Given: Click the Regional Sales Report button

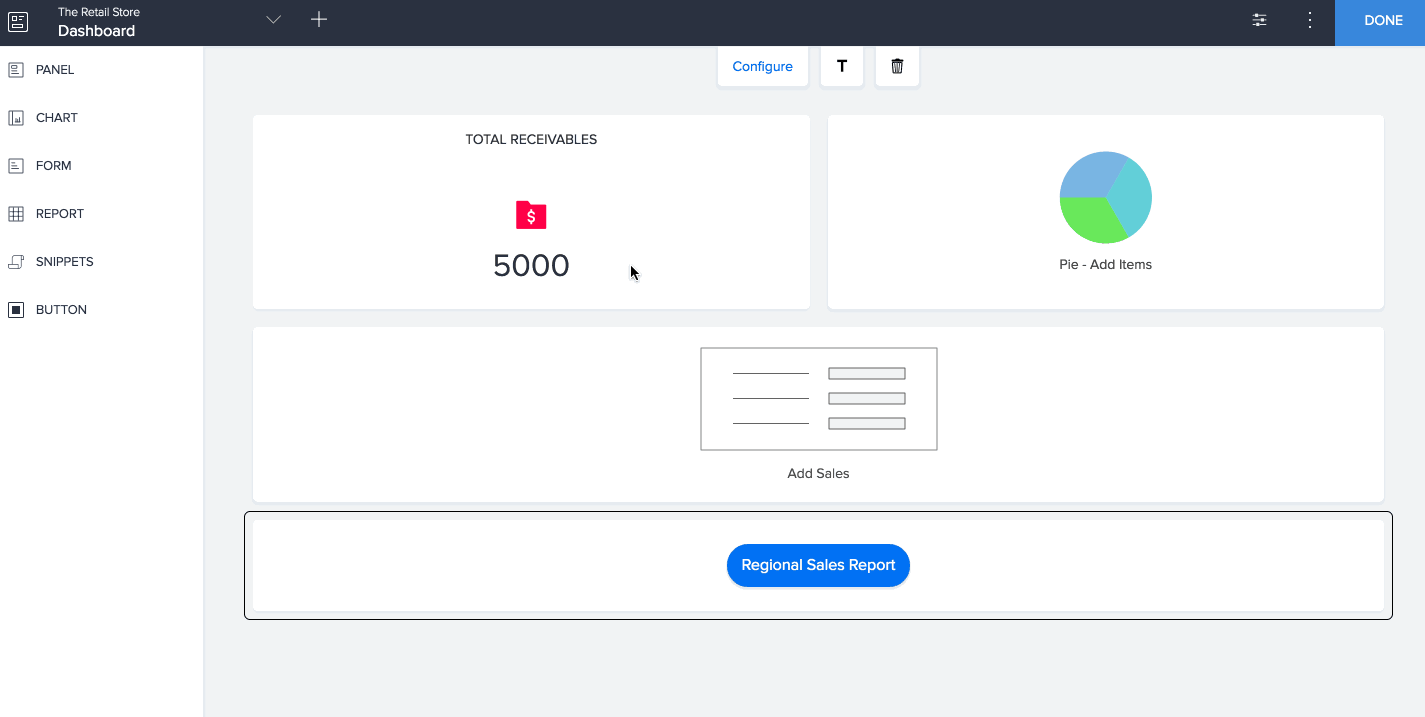Looking at the screenshot, I should [818, 565].
